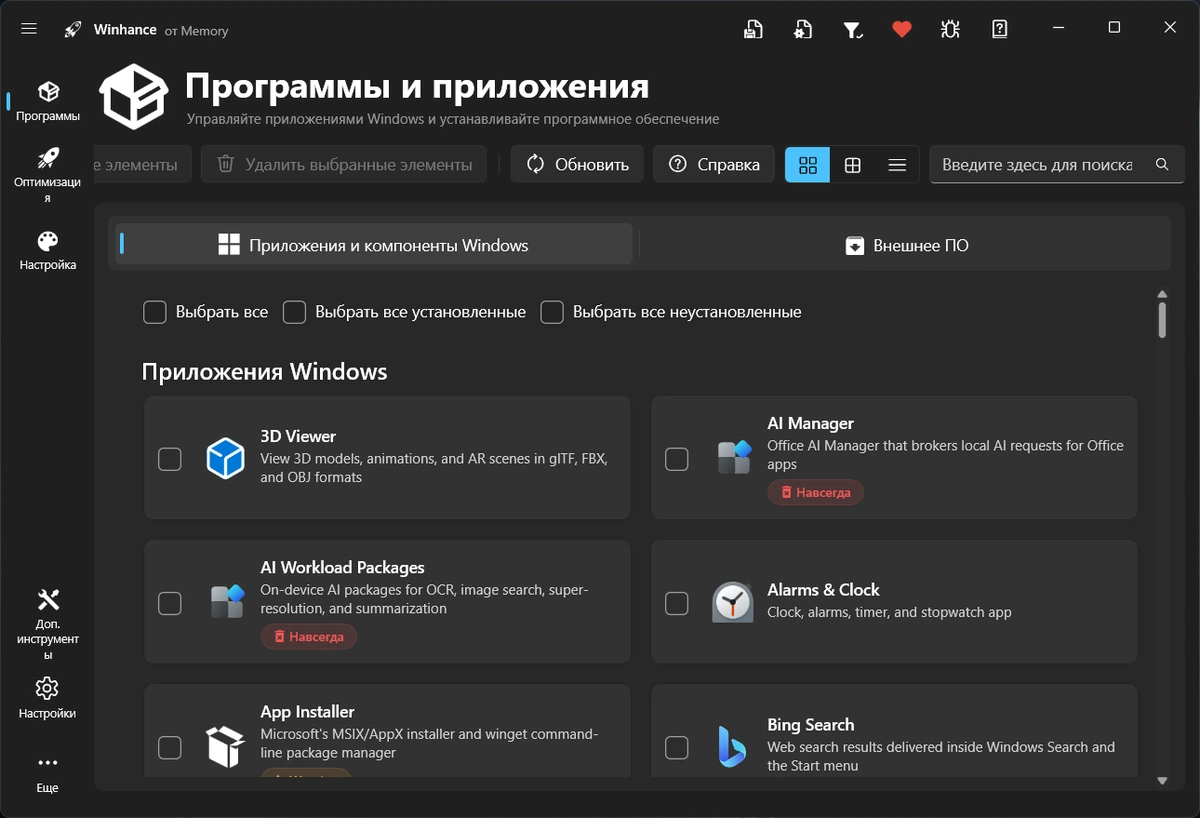Click the App Installer box icon
Image resolution: width=1200 pixels, height=818 pixels.
click(x=226, y=746)
